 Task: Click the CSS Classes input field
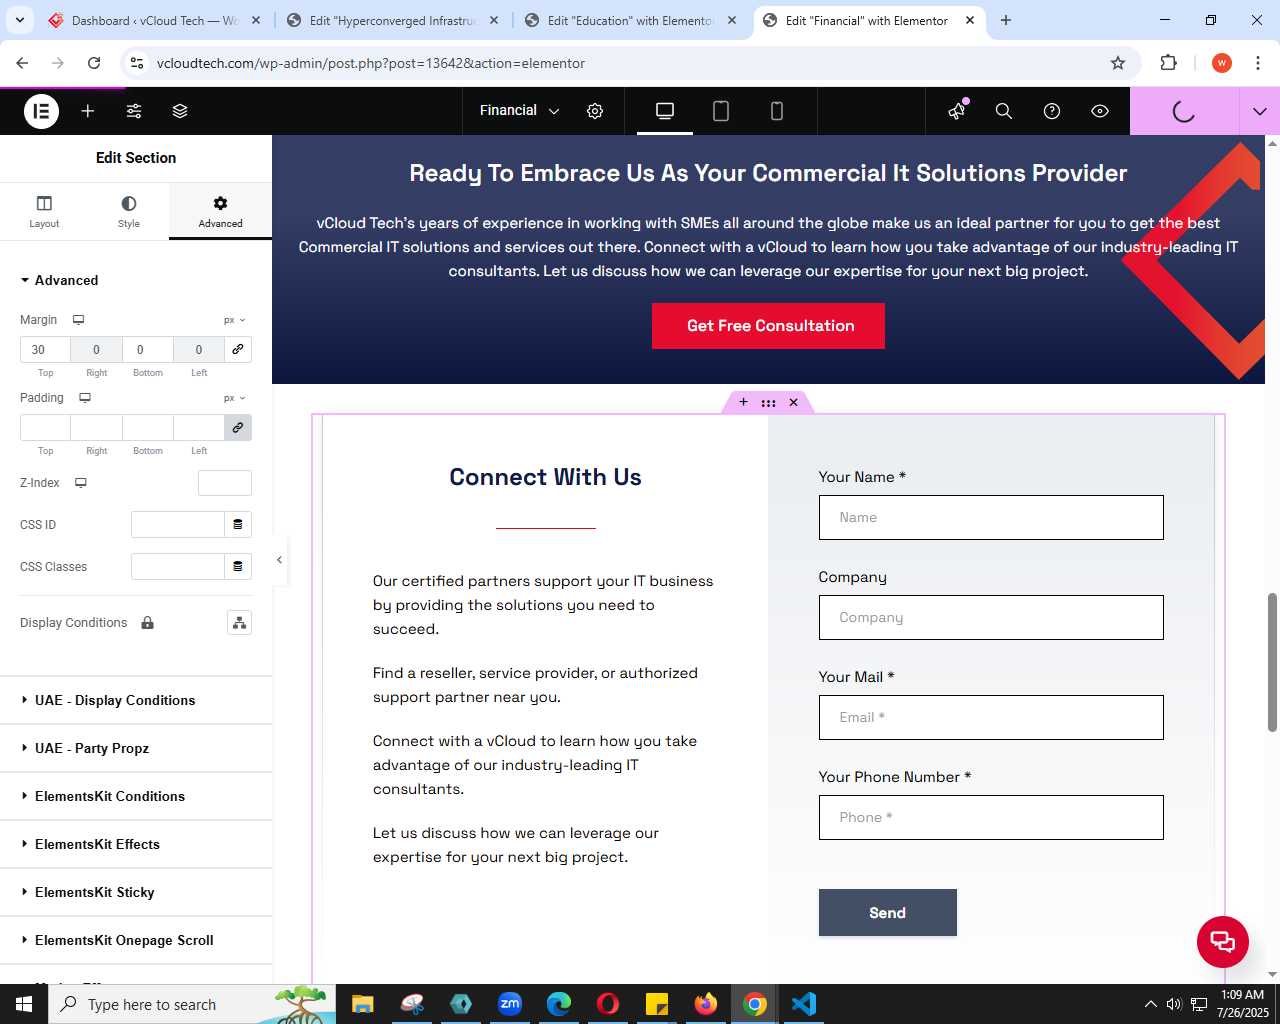click(178, 567)
